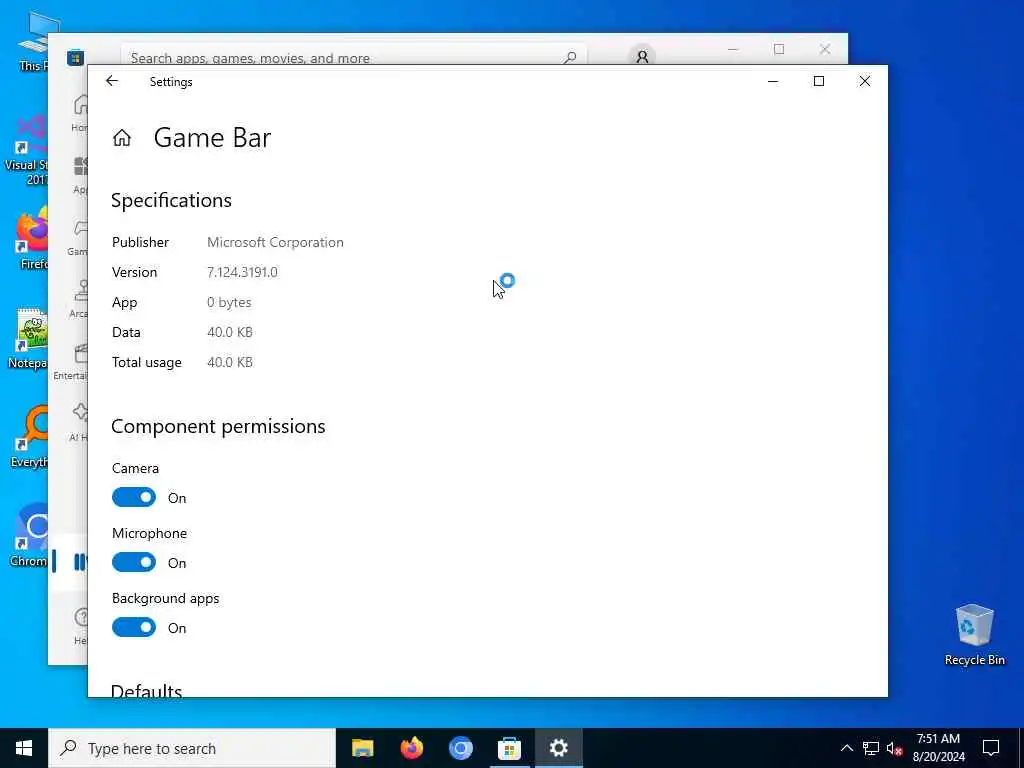Click Microsoft Corporation publisher text

[x=275, y=242]
